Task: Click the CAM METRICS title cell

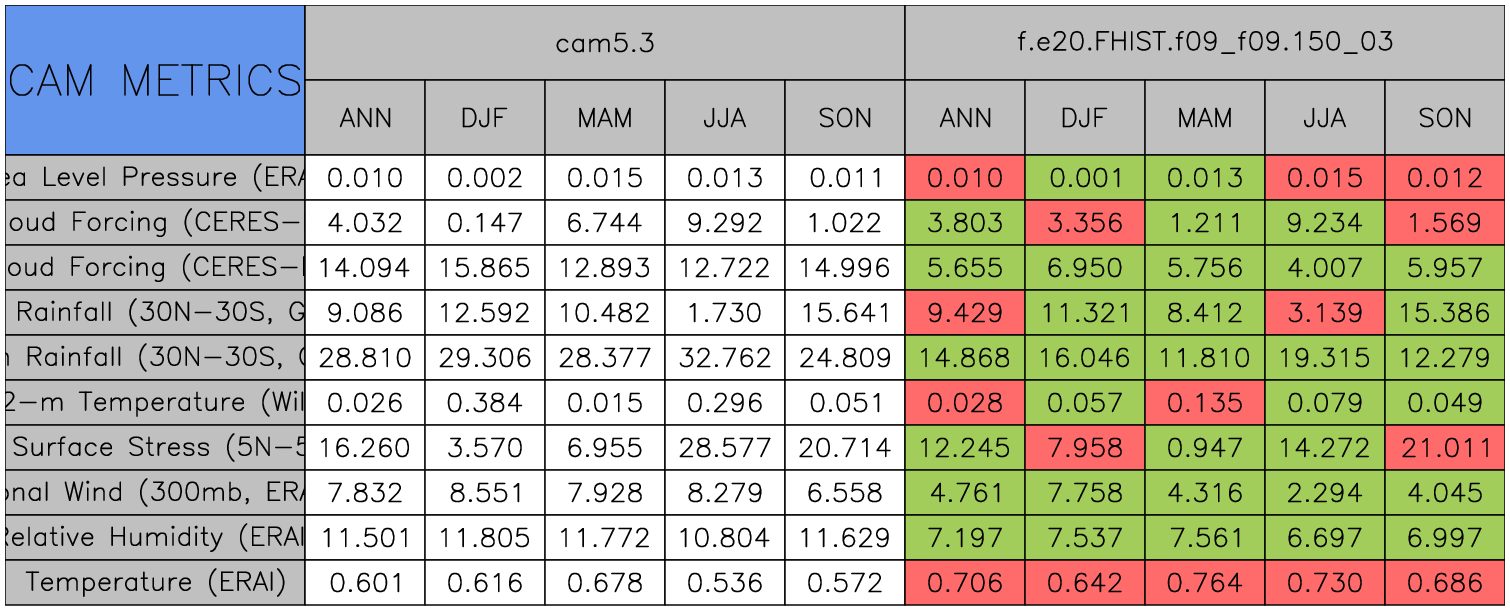Action: pos(154,80)
